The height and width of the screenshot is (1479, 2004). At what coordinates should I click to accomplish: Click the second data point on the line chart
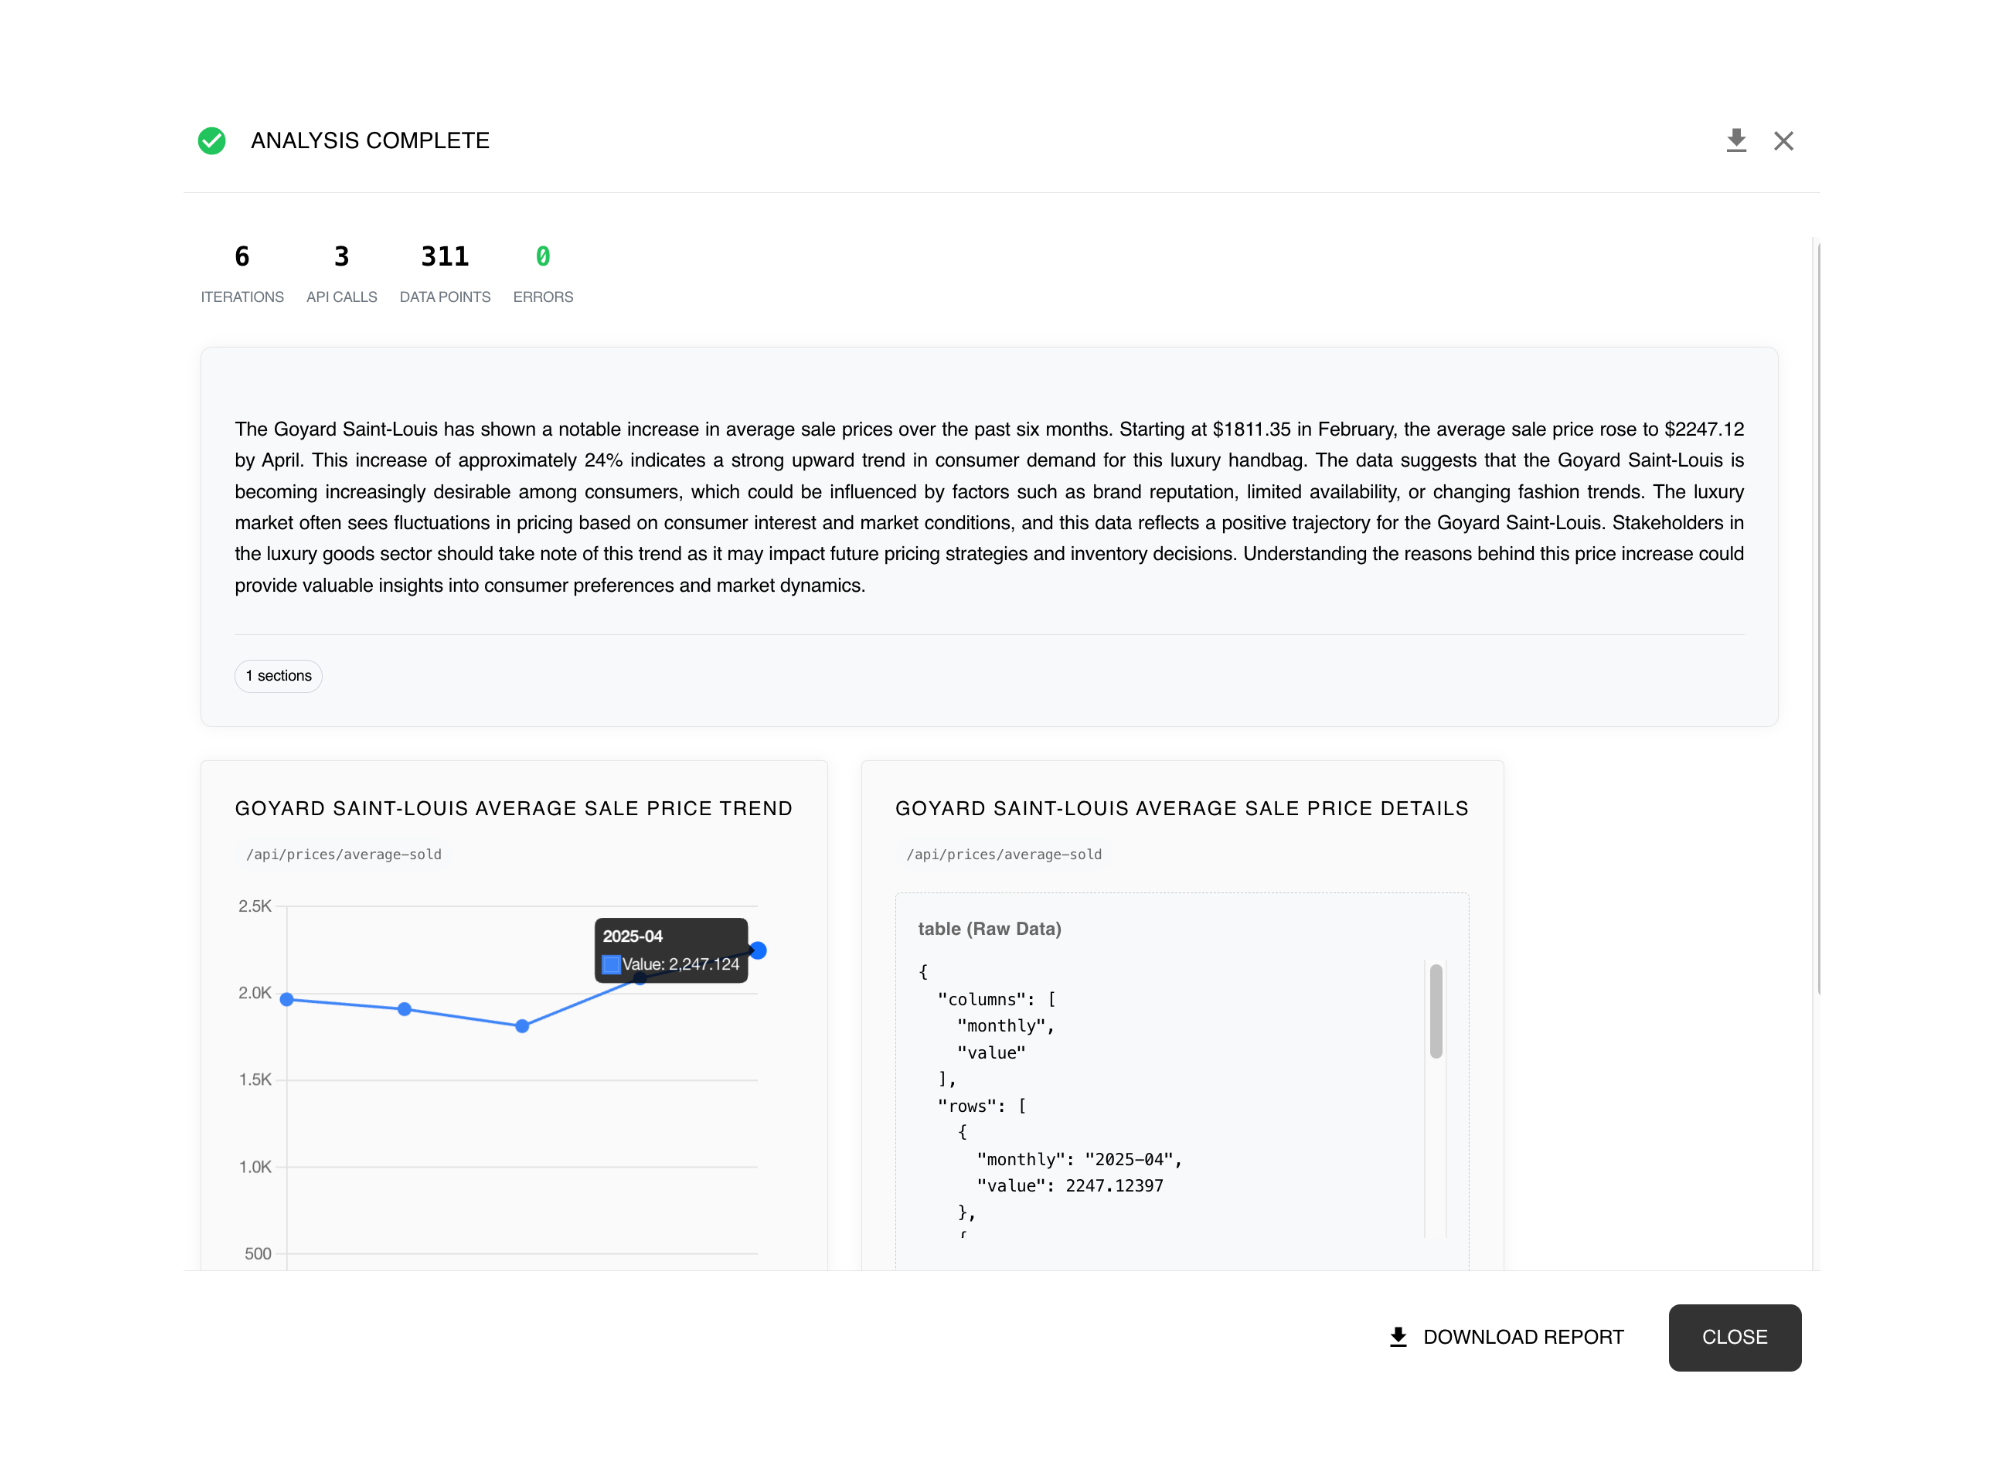pyautogui.click(x=404, y=1009)
